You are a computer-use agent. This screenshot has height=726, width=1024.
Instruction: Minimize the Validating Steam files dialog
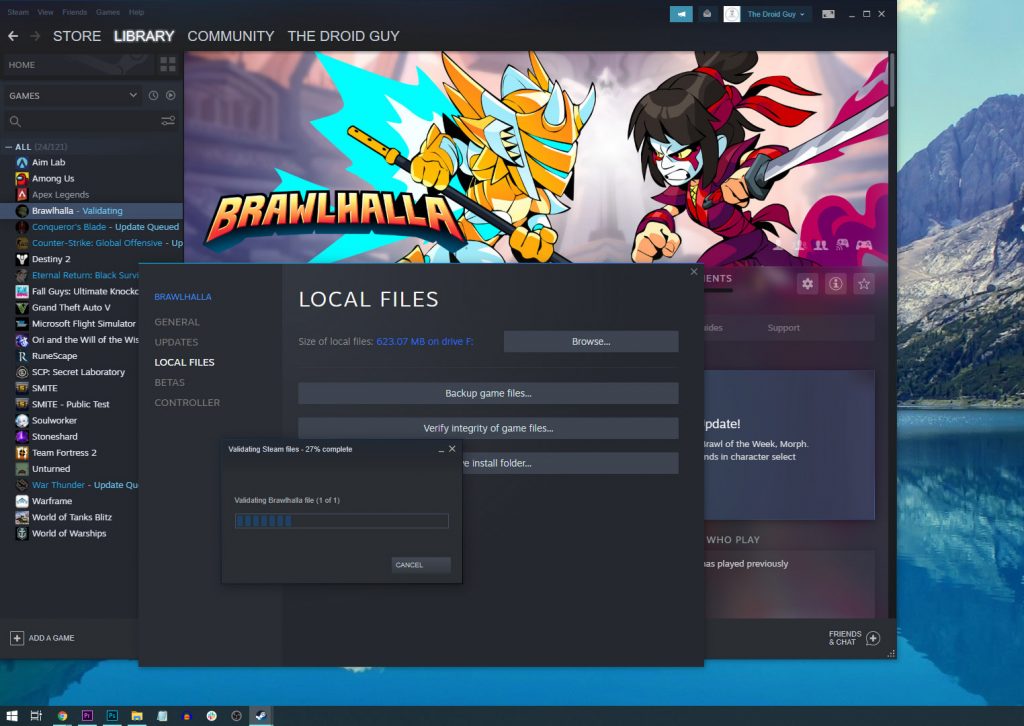click(441, 449)
